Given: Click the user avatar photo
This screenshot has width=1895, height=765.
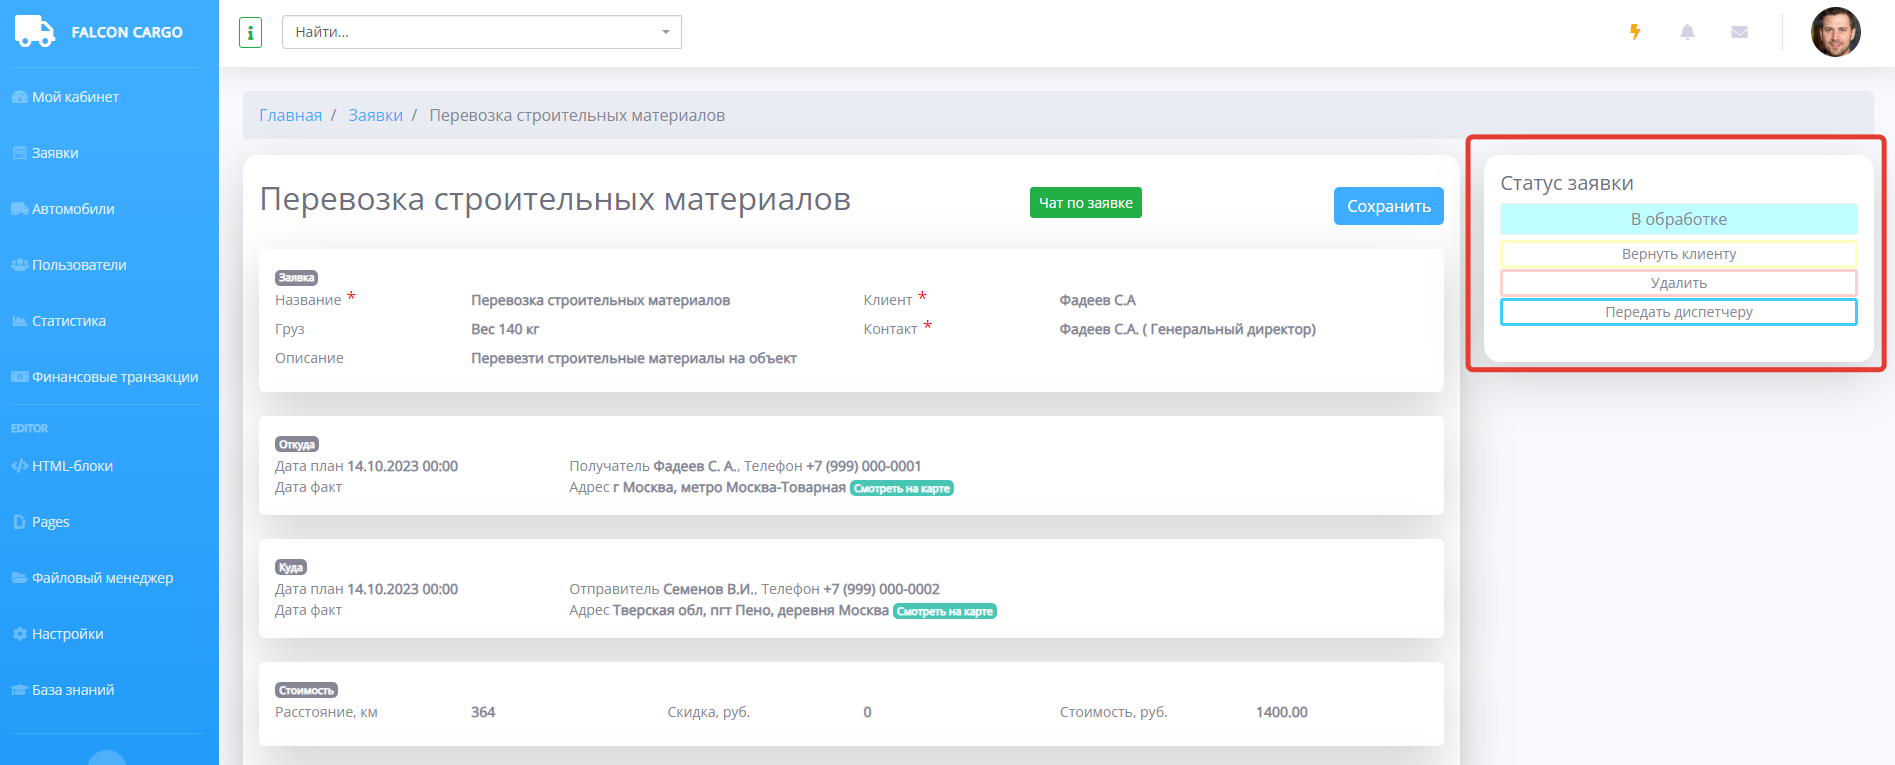Looking at the screenshot, I should [1835, 32].
